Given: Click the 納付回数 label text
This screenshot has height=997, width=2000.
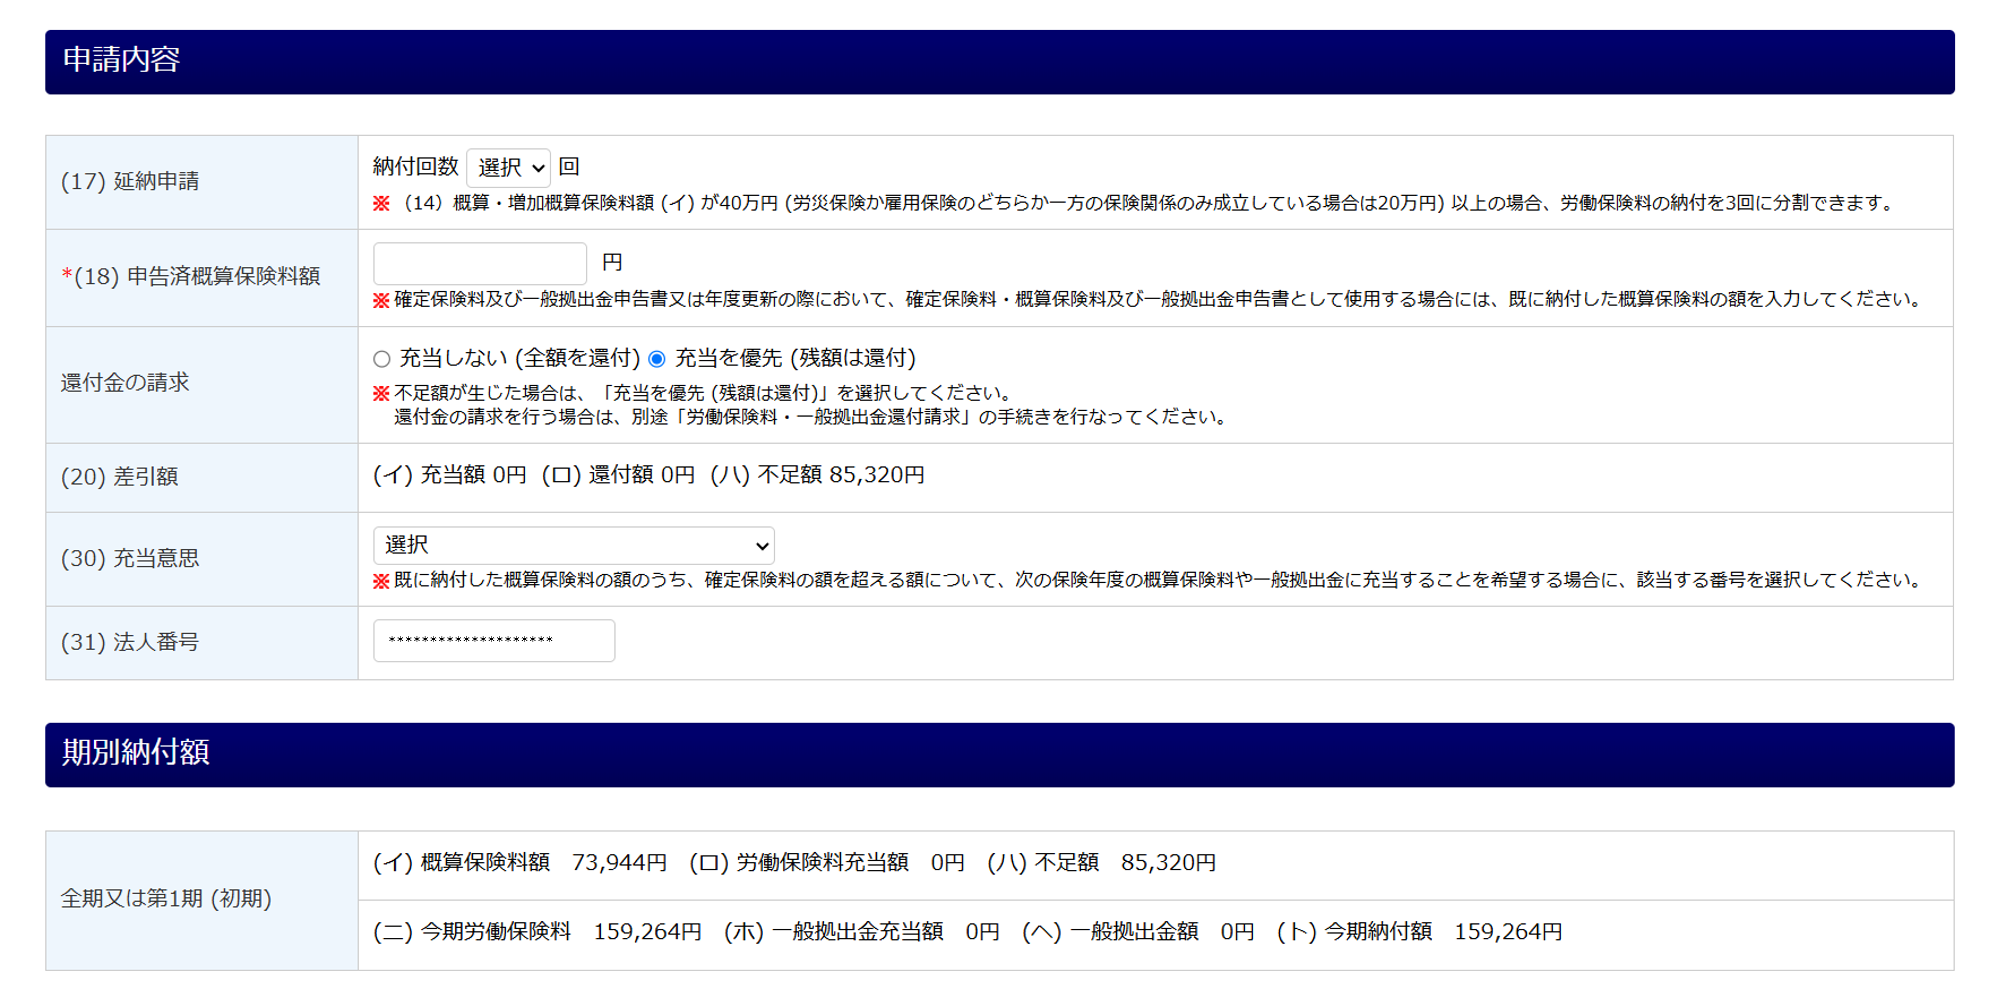Looking at the screenshot, I should [x=416, y=166].
